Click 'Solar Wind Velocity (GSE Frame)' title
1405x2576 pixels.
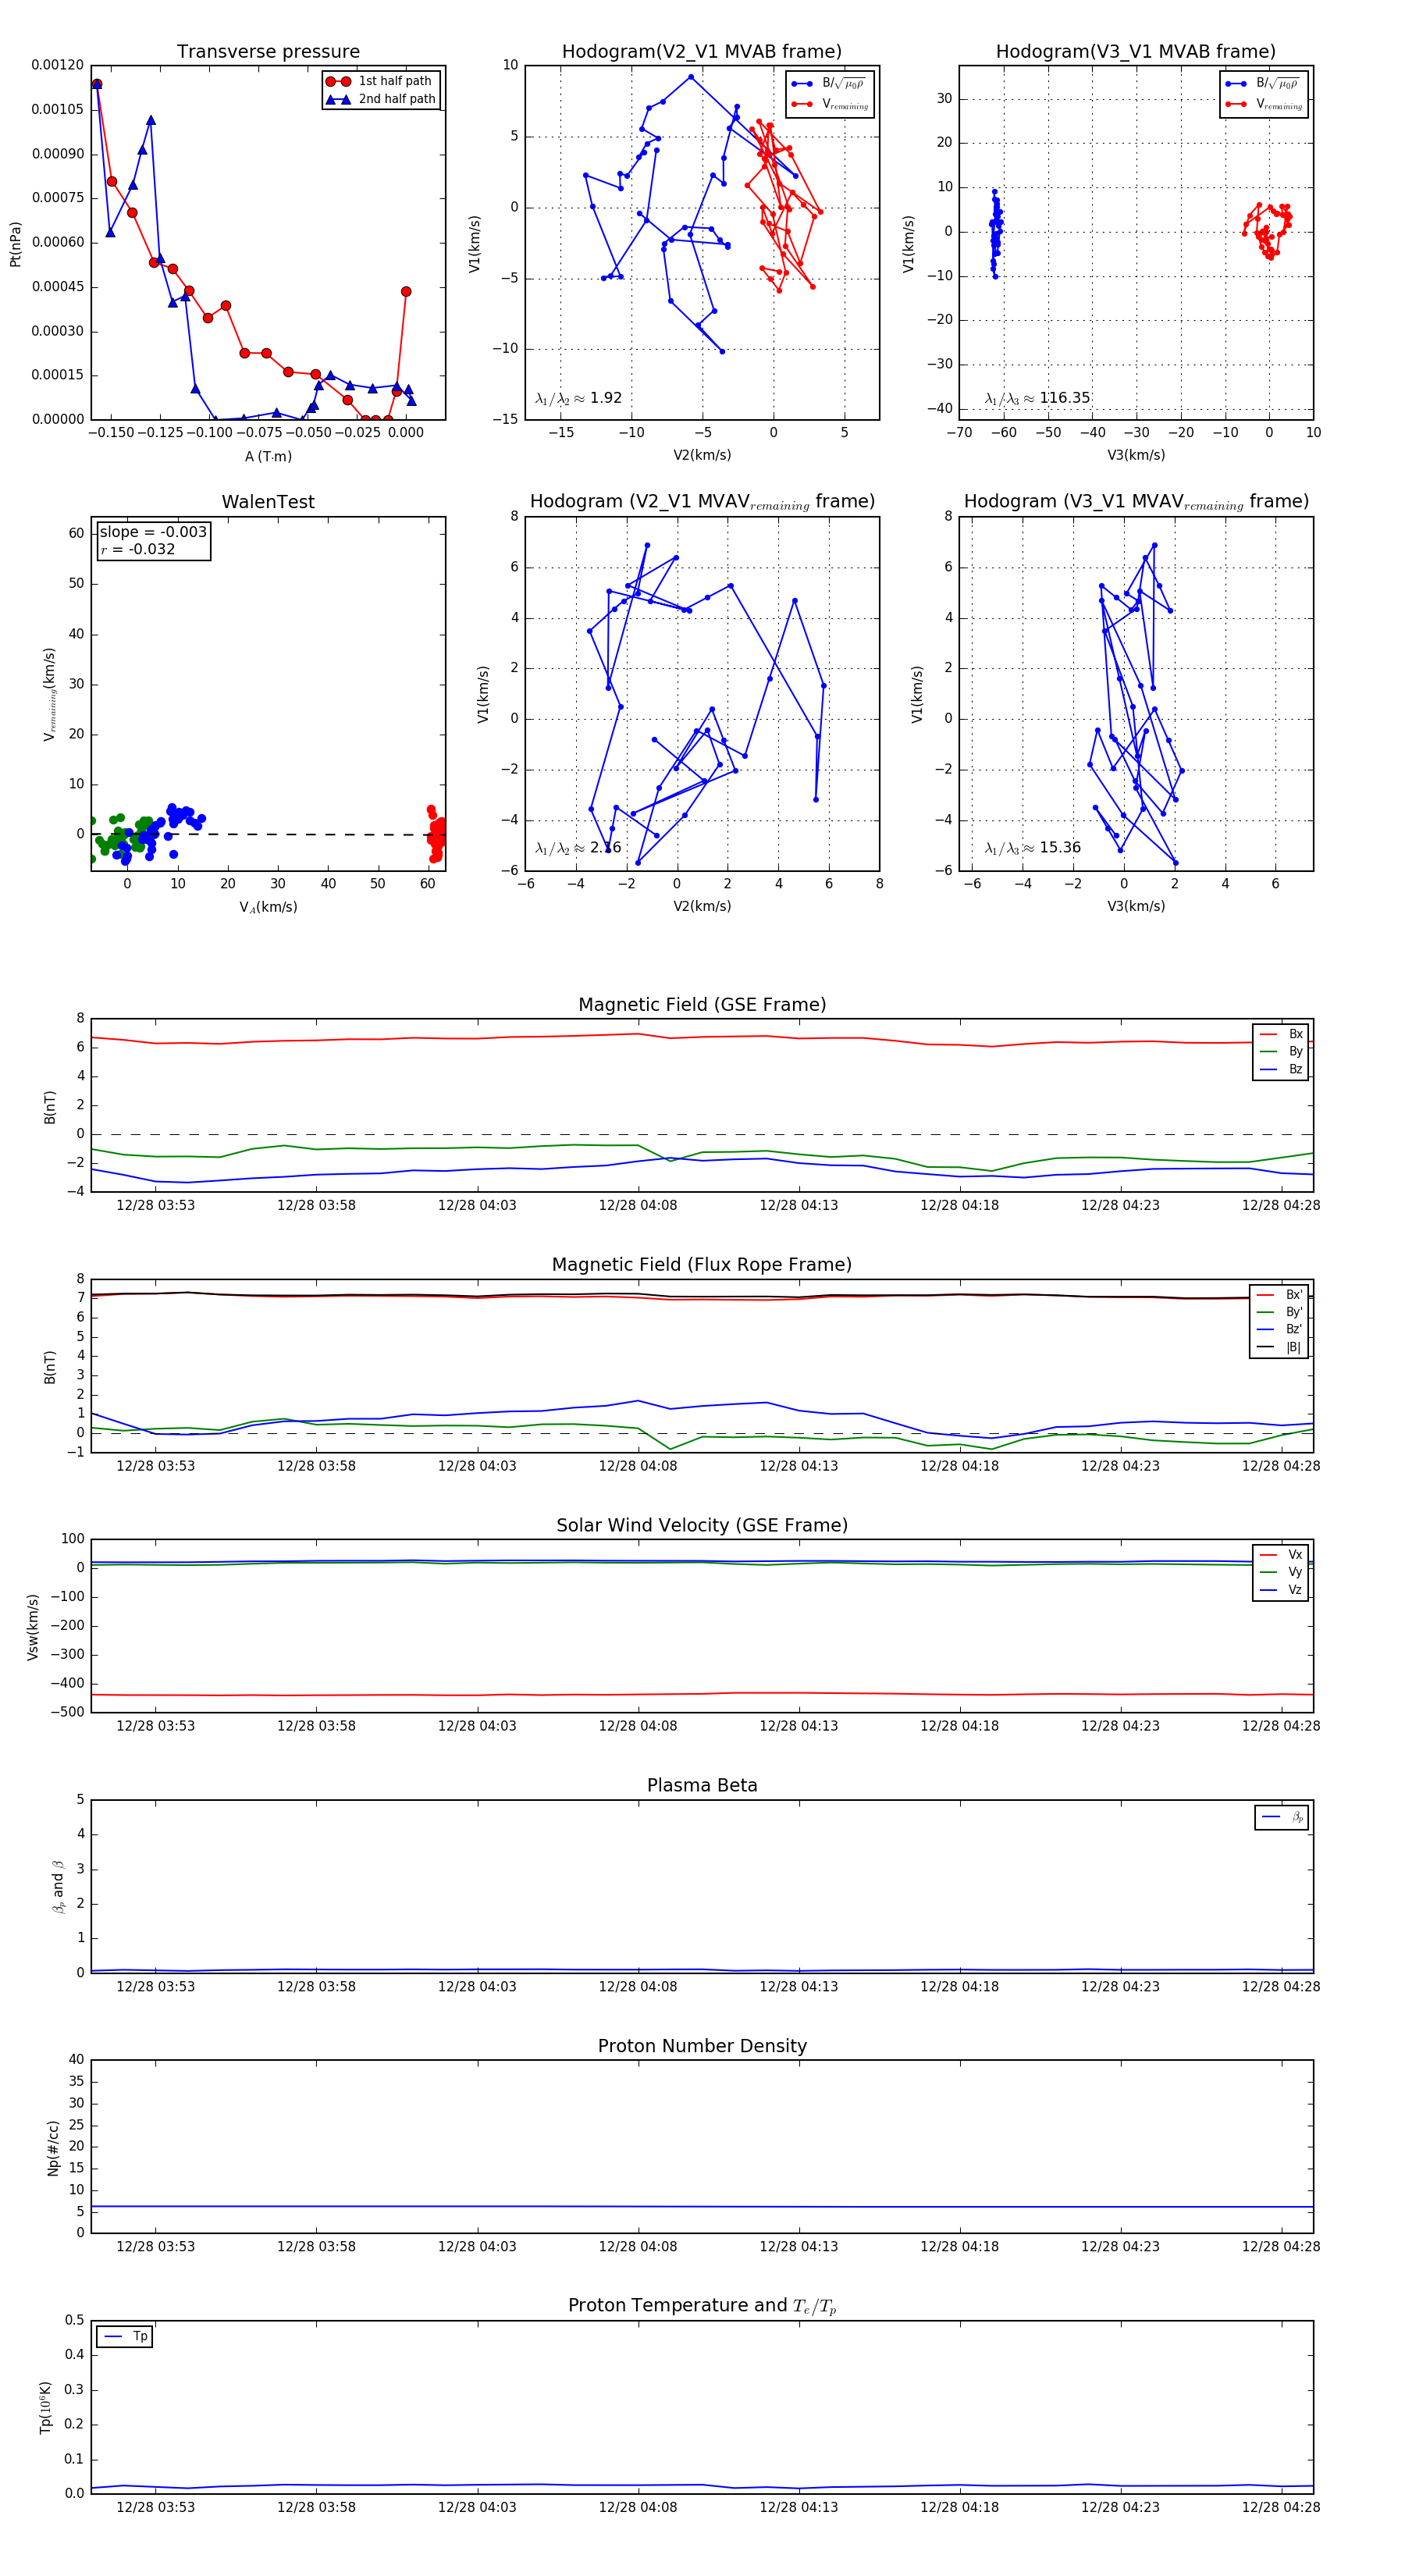coord(702,1526)
